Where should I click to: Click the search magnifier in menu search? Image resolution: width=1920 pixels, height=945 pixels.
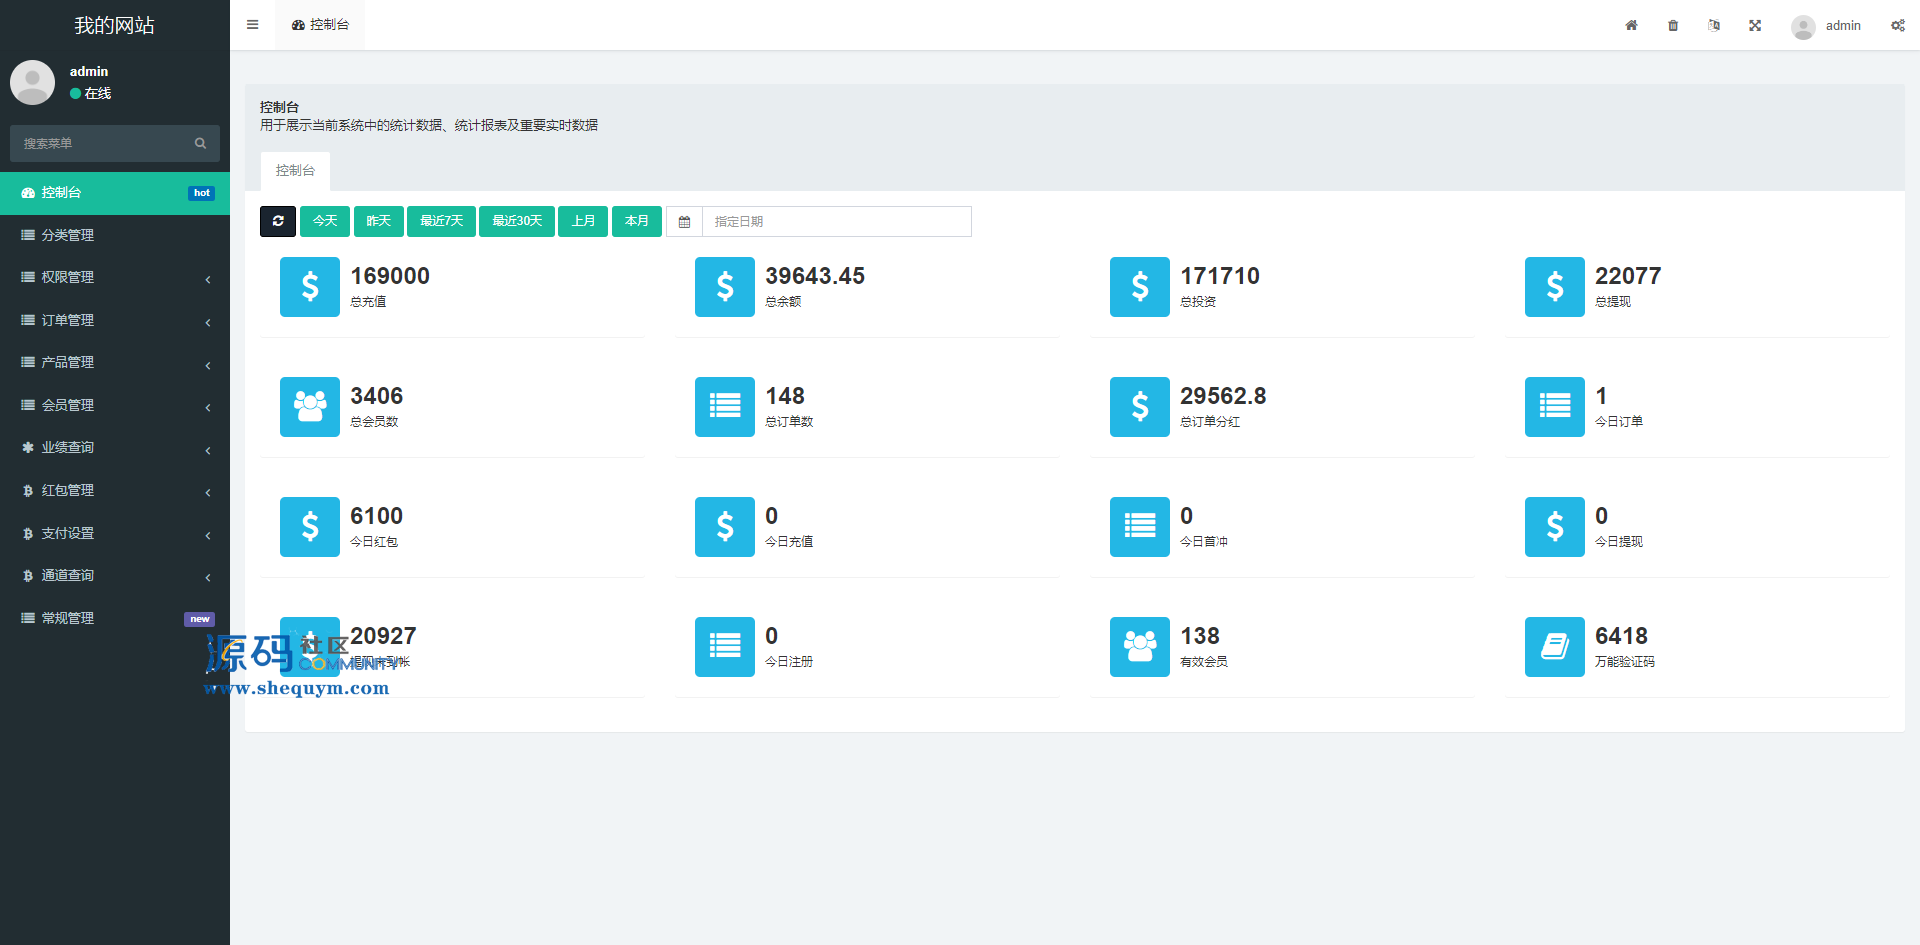(x=200, y=143)
